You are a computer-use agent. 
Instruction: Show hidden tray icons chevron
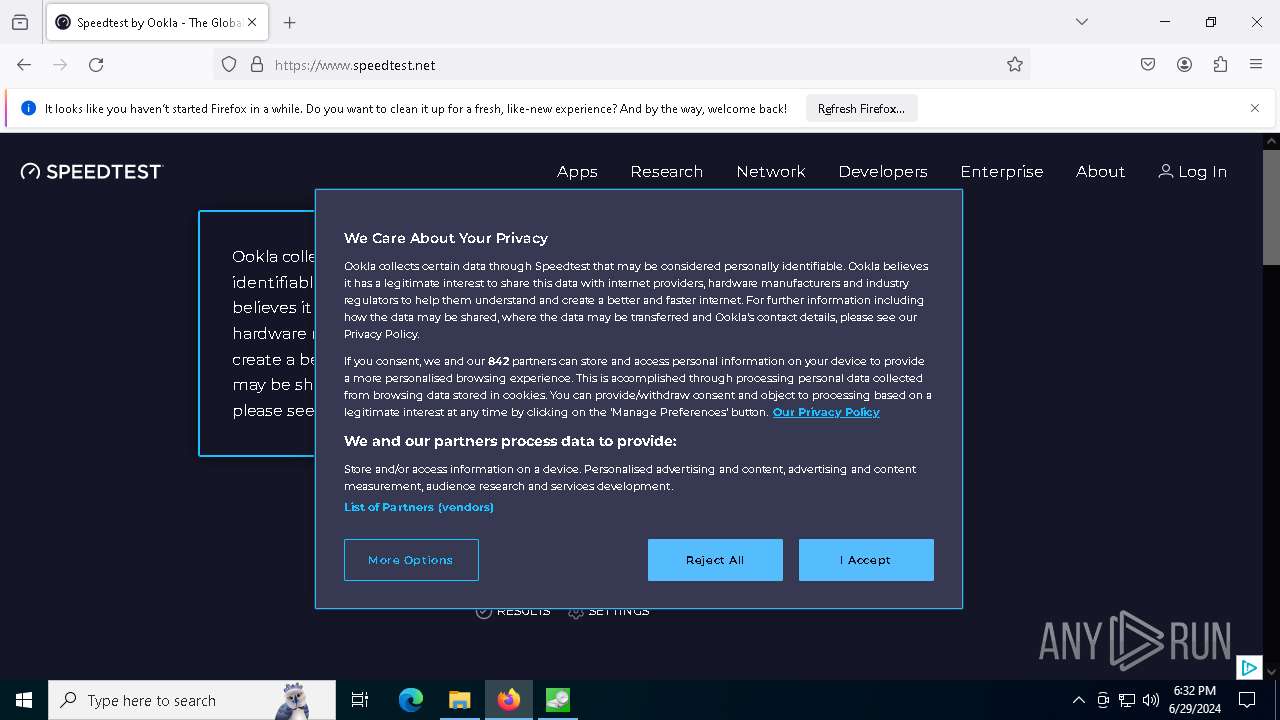pos(1078,700)
